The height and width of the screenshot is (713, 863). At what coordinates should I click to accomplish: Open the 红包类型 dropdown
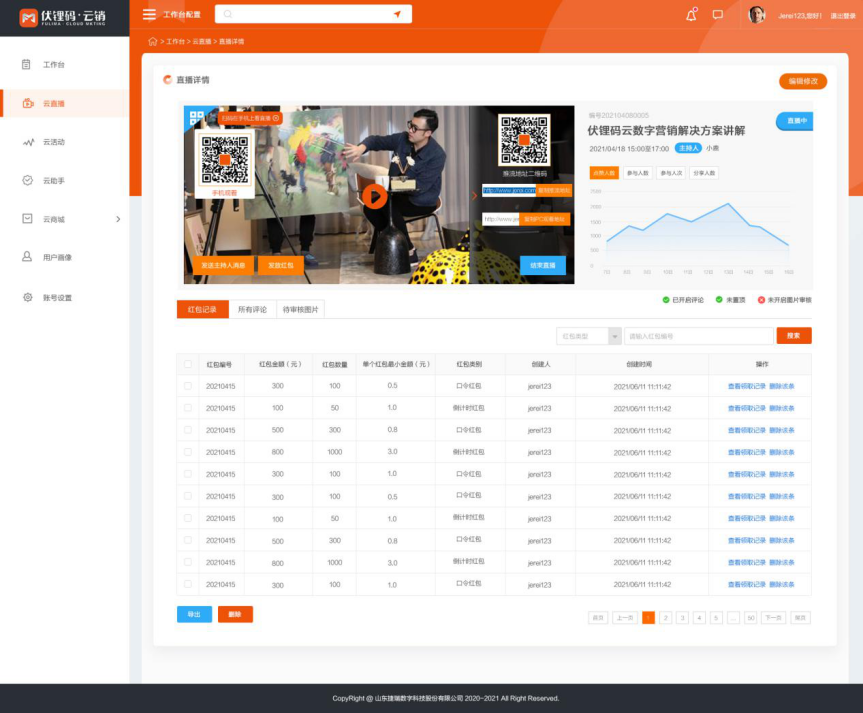point(589,336)
